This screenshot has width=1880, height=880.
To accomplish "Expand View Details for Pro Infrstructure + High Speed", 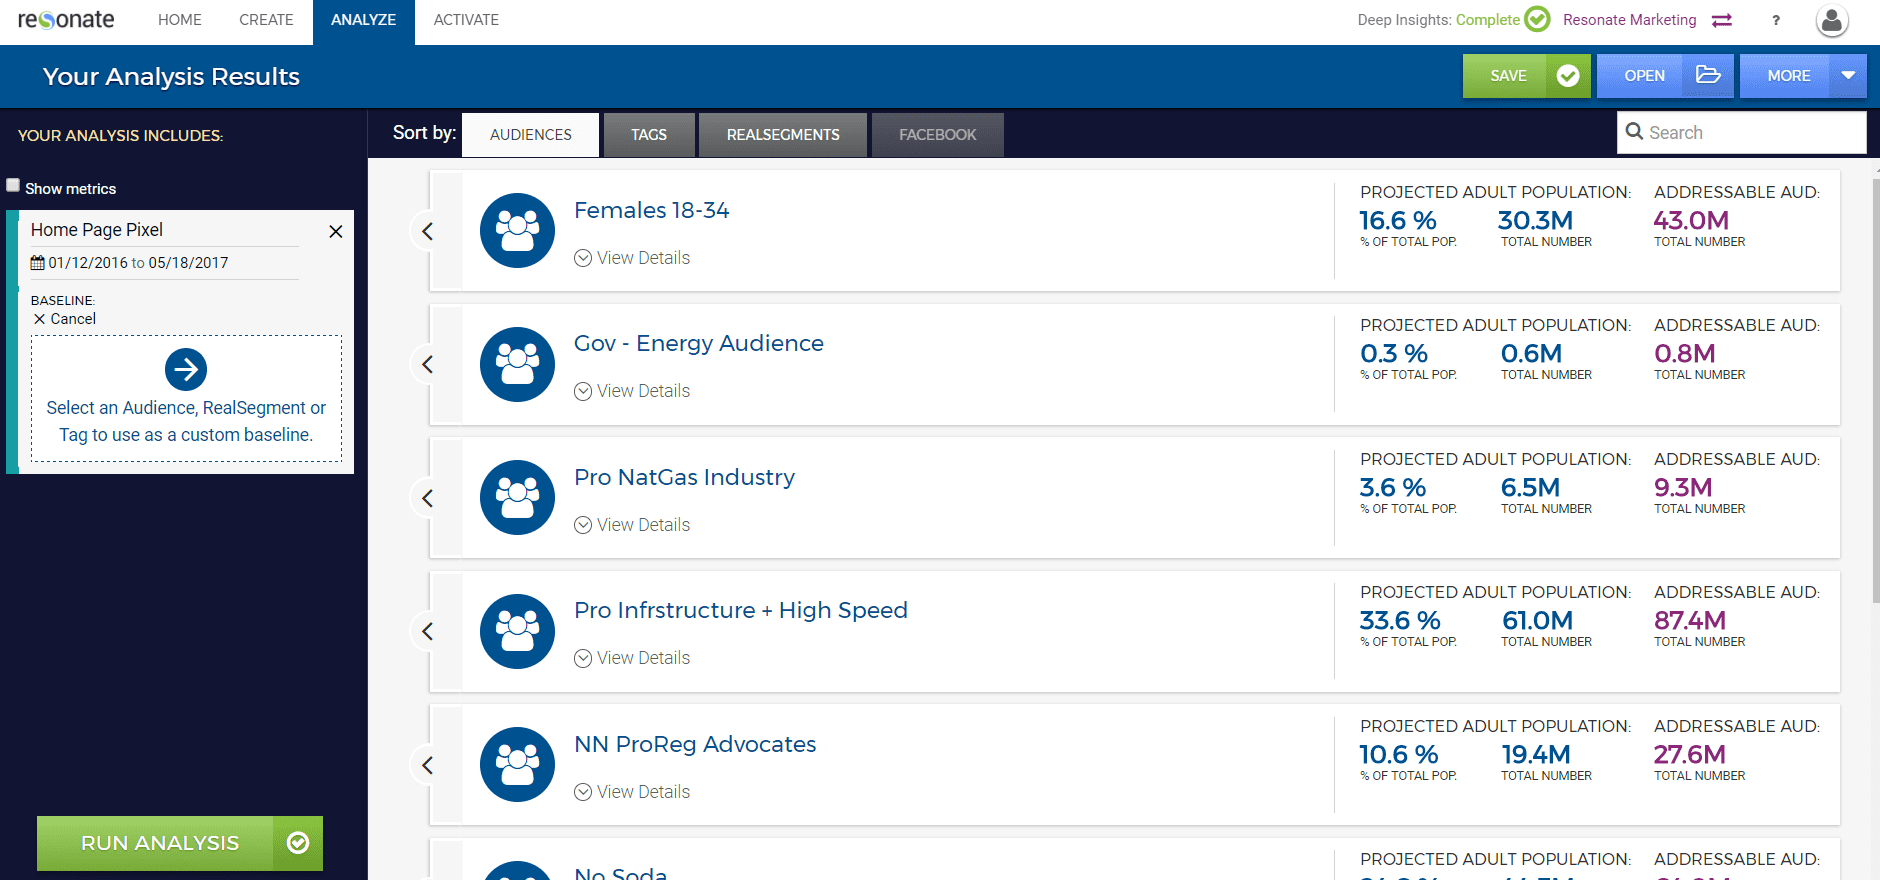I will tap(632, 658).
